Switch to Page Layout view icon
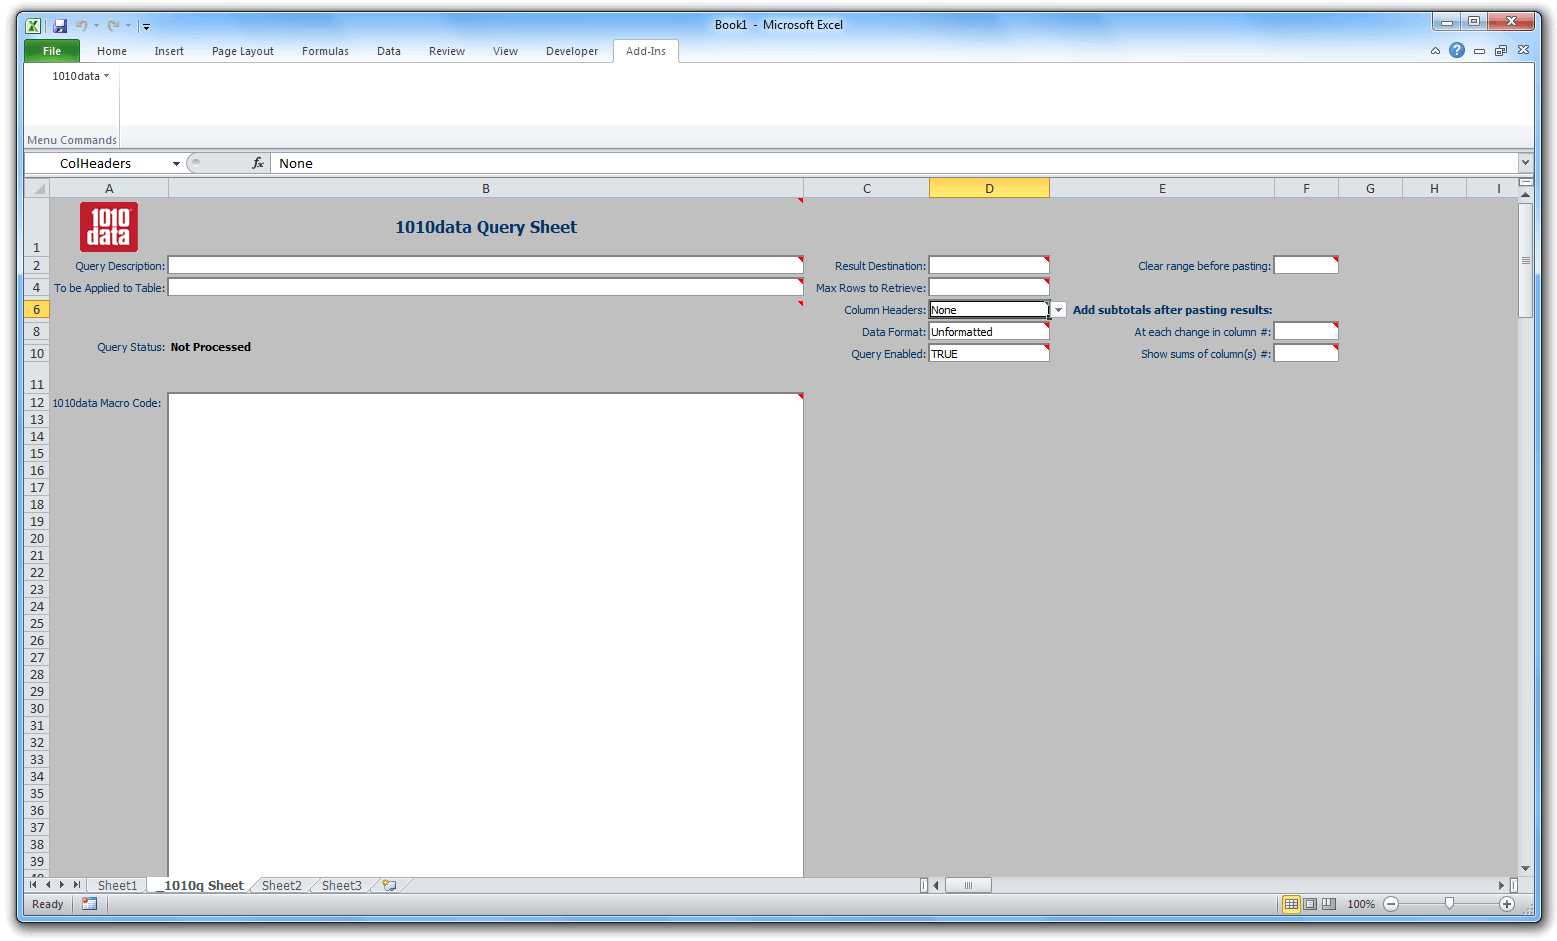The height and width of the screenshot is (941, 1557). click(x=1310, y=904)
